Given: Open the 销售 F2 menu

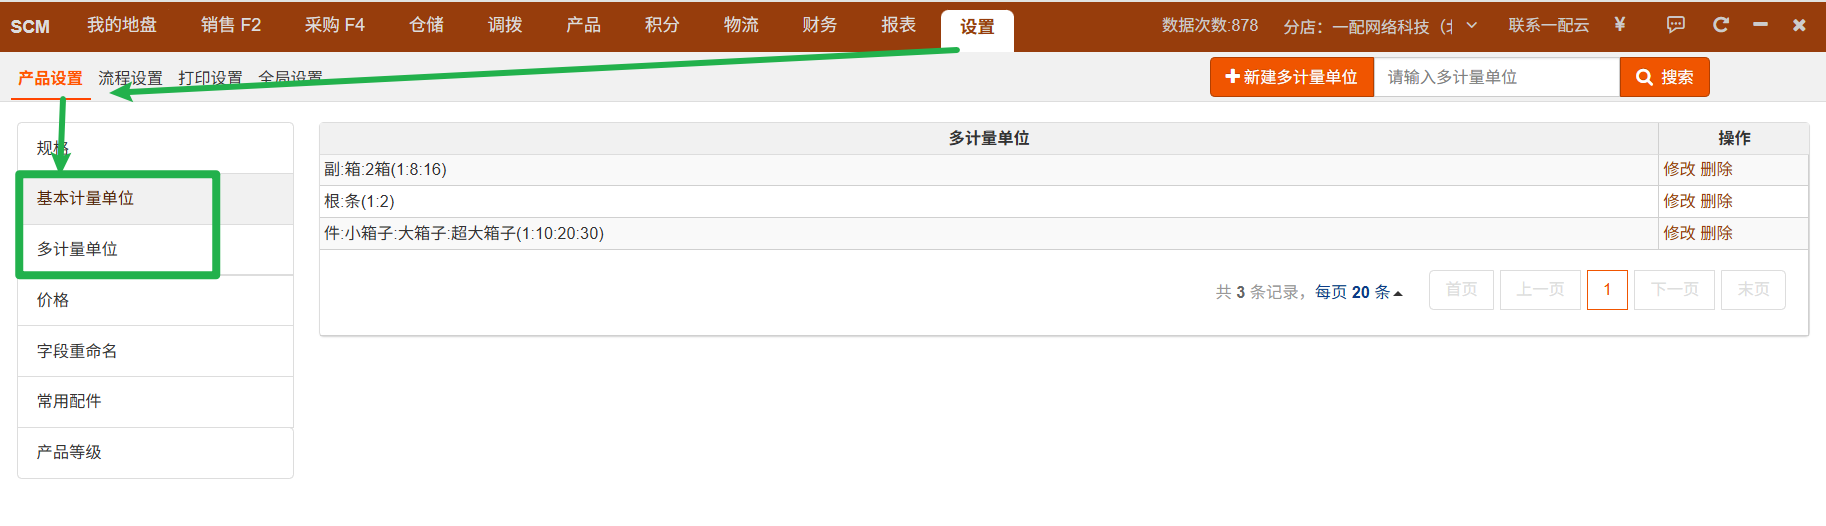Looking at the screenshot, I should (x=230, y=25).
